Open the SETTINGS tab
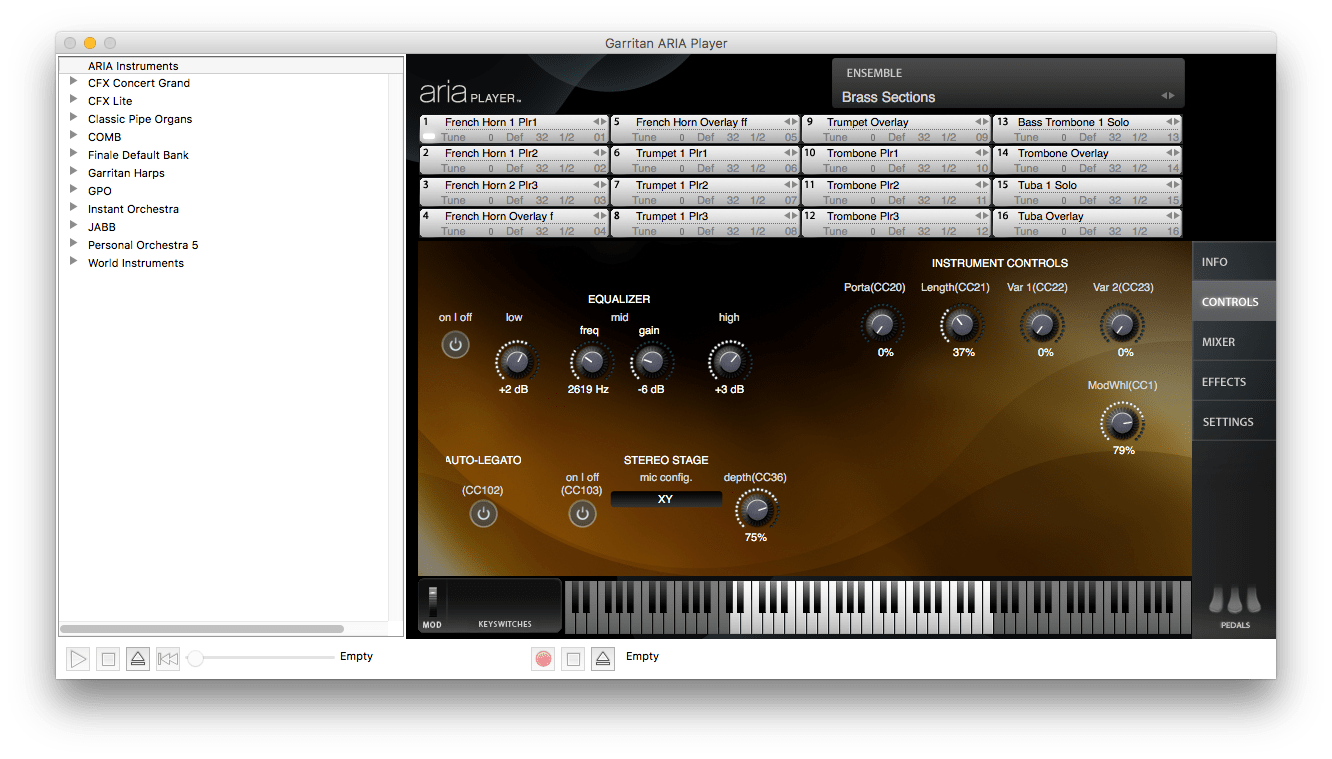The image size is (1332, 759). 1234,422
